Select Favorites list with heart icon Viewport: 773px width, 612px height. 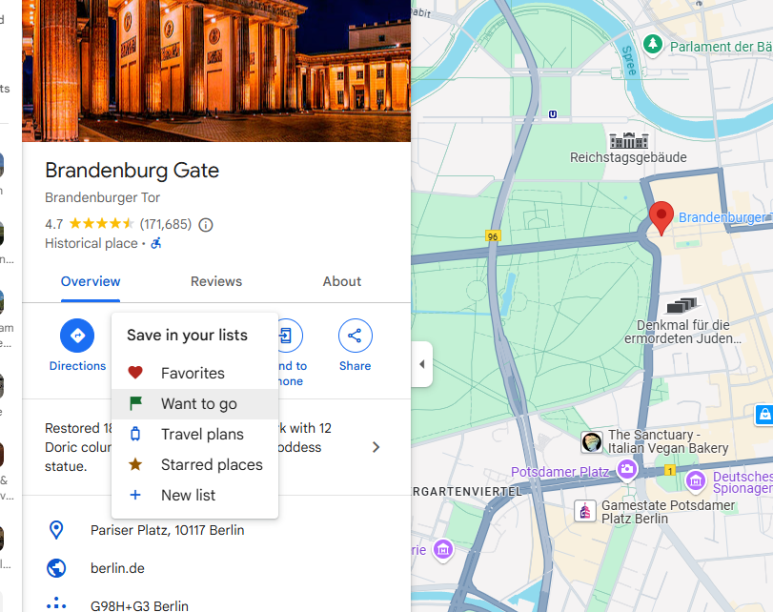(195, 373)
